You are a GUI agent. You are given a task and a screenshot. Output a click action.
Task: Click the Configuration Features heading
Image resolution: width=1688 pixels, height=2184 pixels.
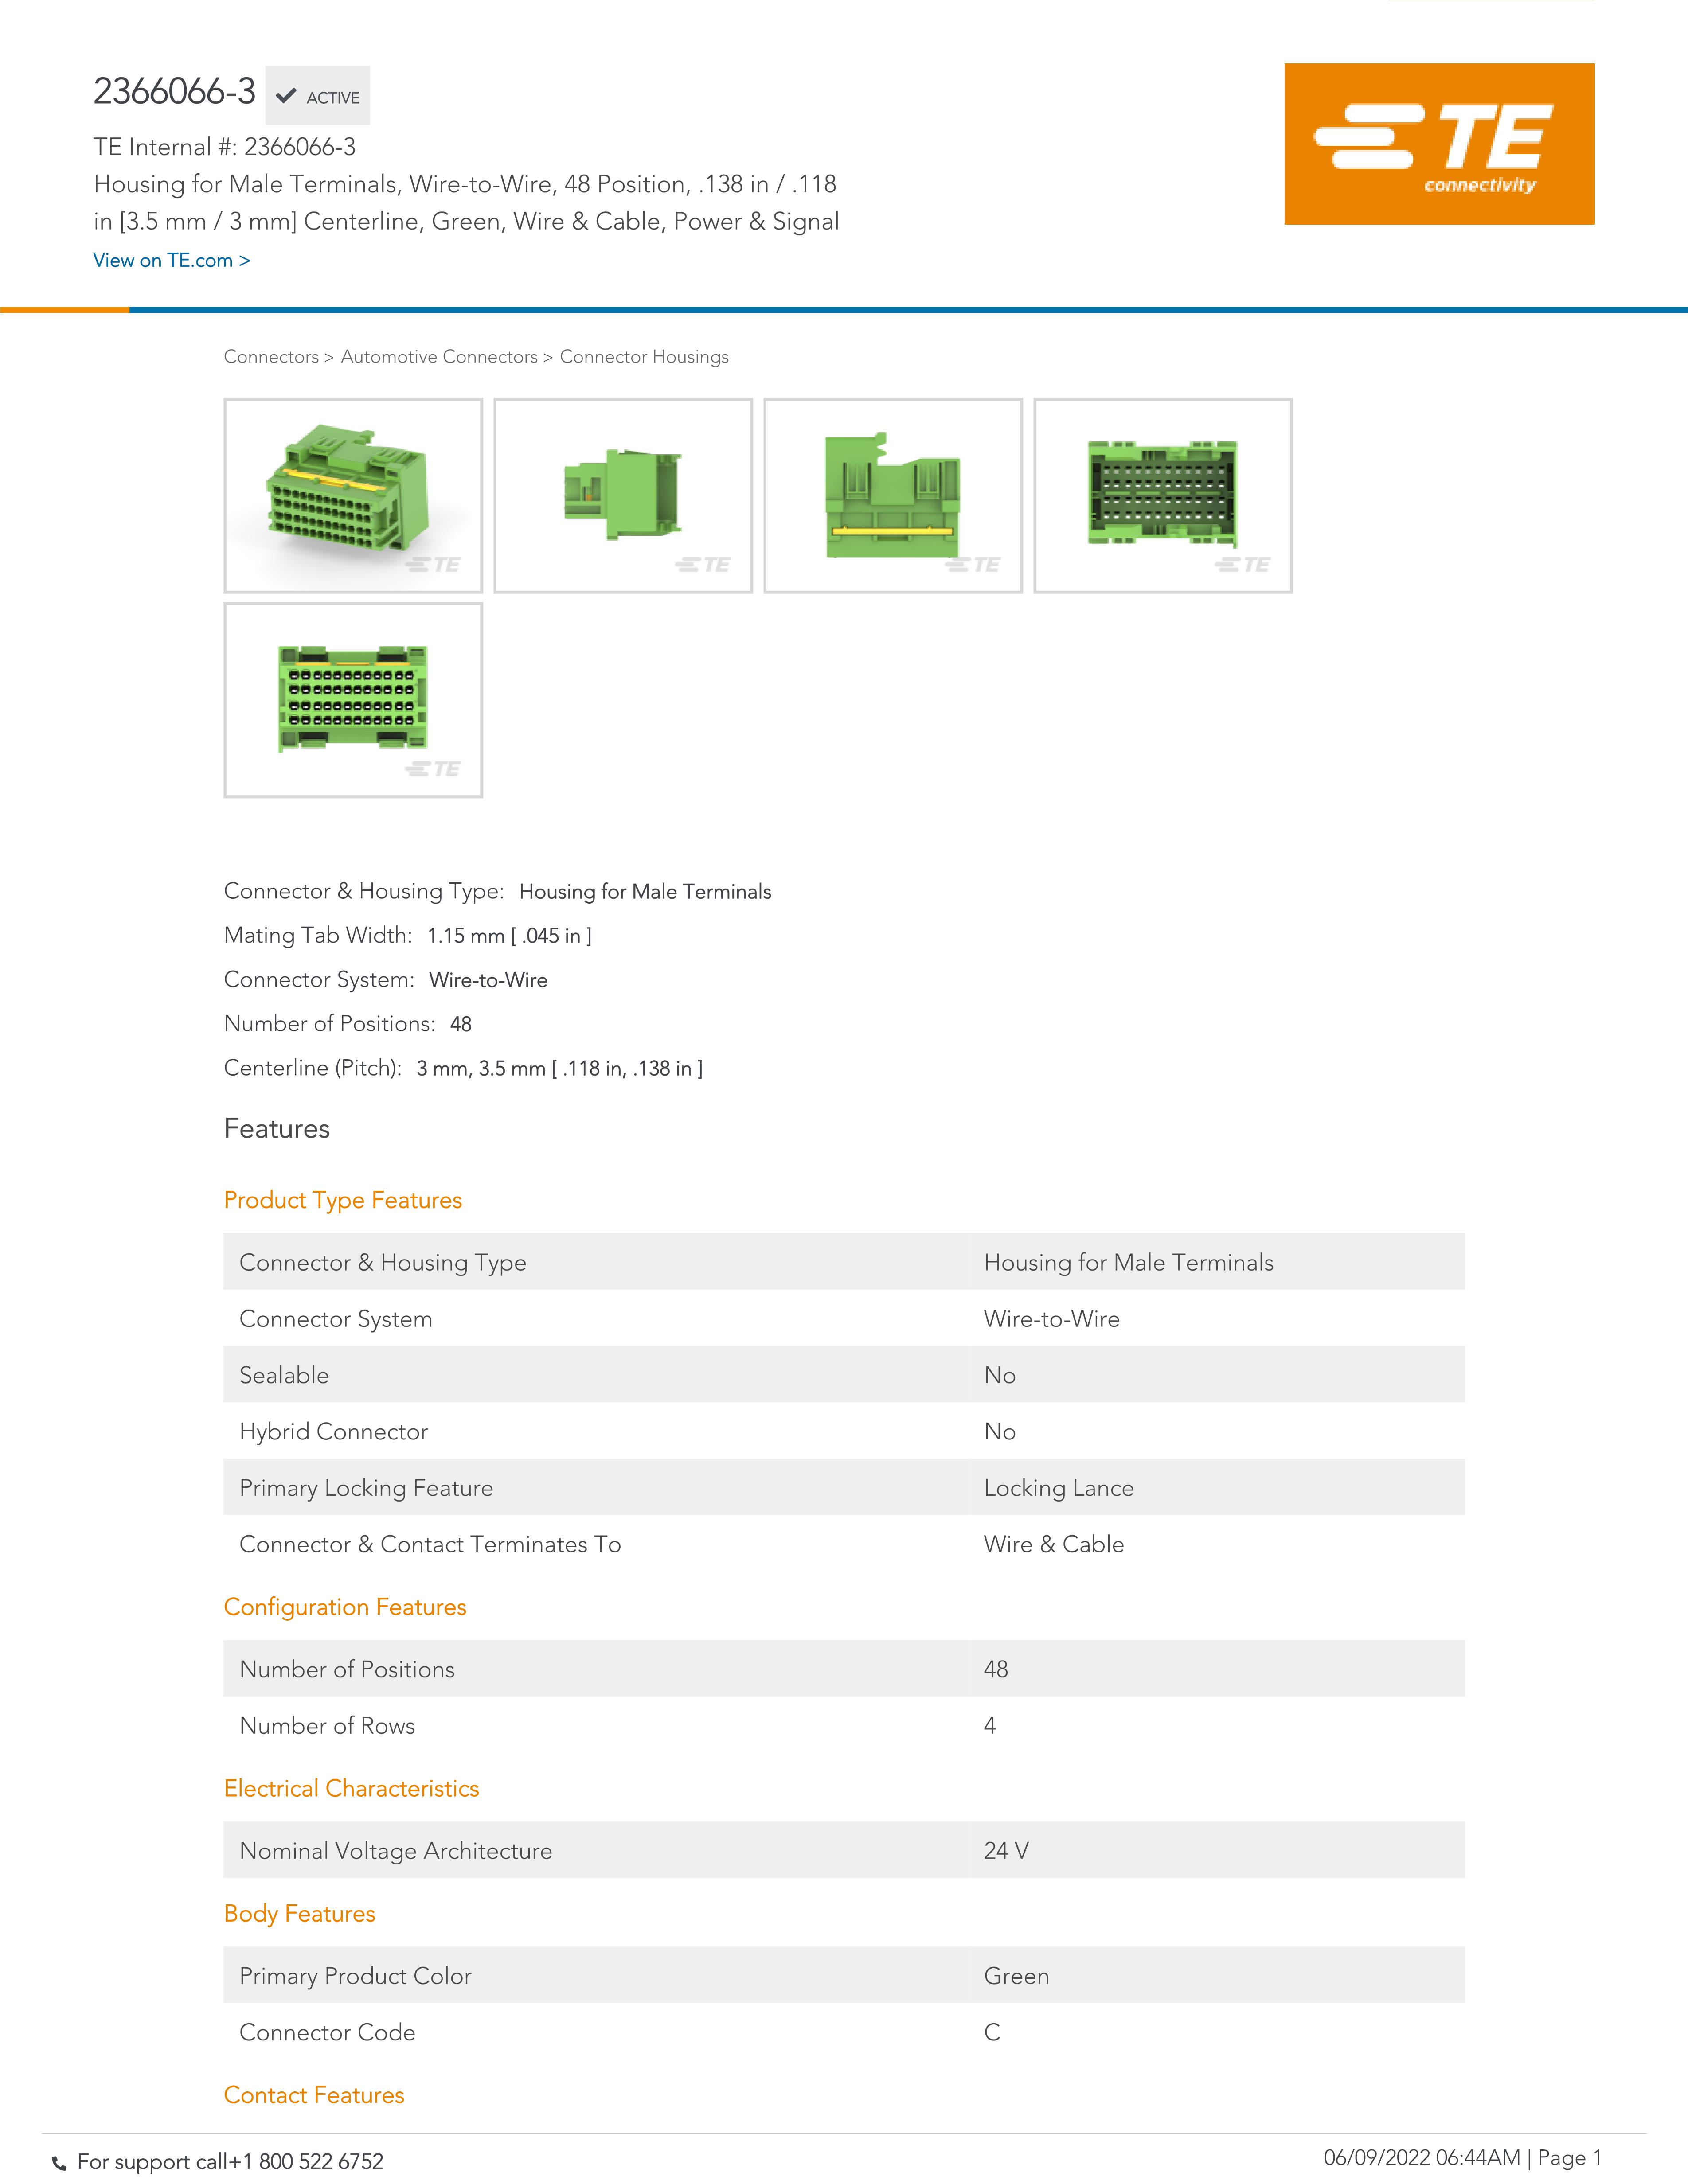(344, 1607)
